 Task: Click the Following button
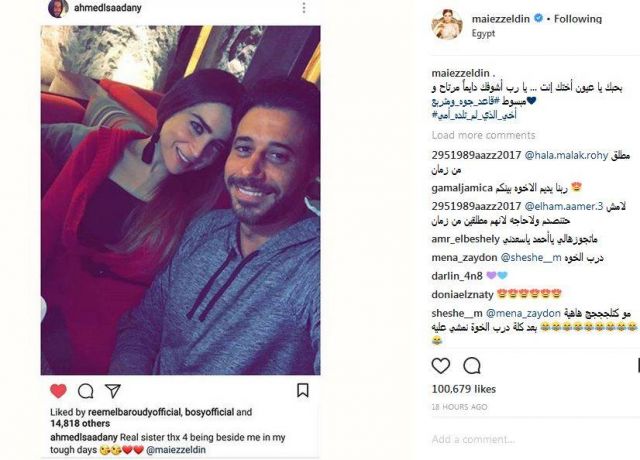coord(578,19)
